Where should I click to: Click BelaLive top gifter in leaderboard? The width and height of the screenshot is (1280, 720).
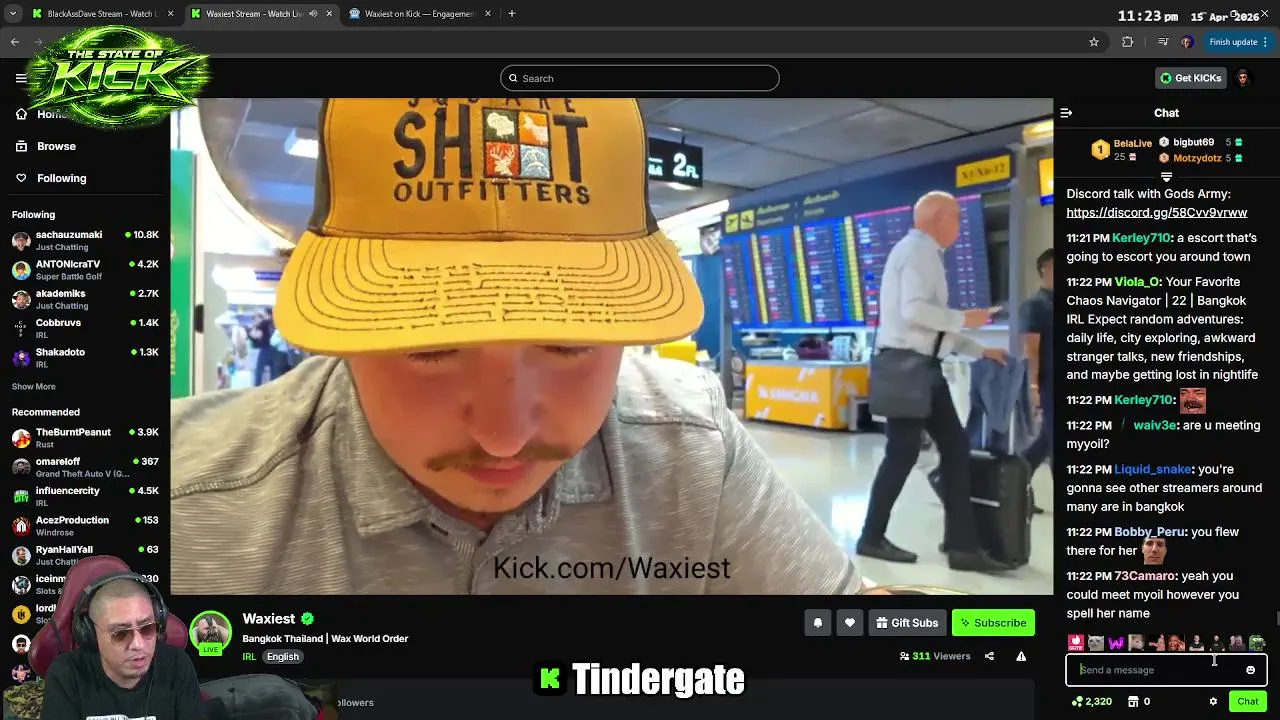1133,143
